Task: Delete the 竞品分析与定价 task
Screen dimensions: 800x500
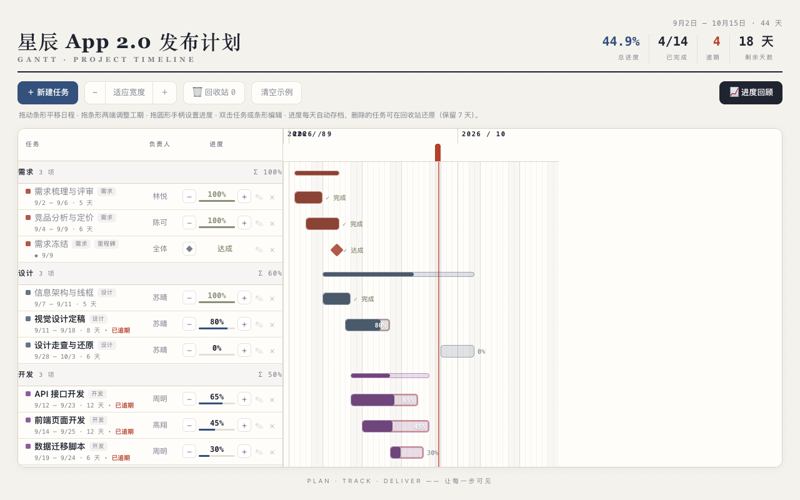Action: click(x=272, y=223)
